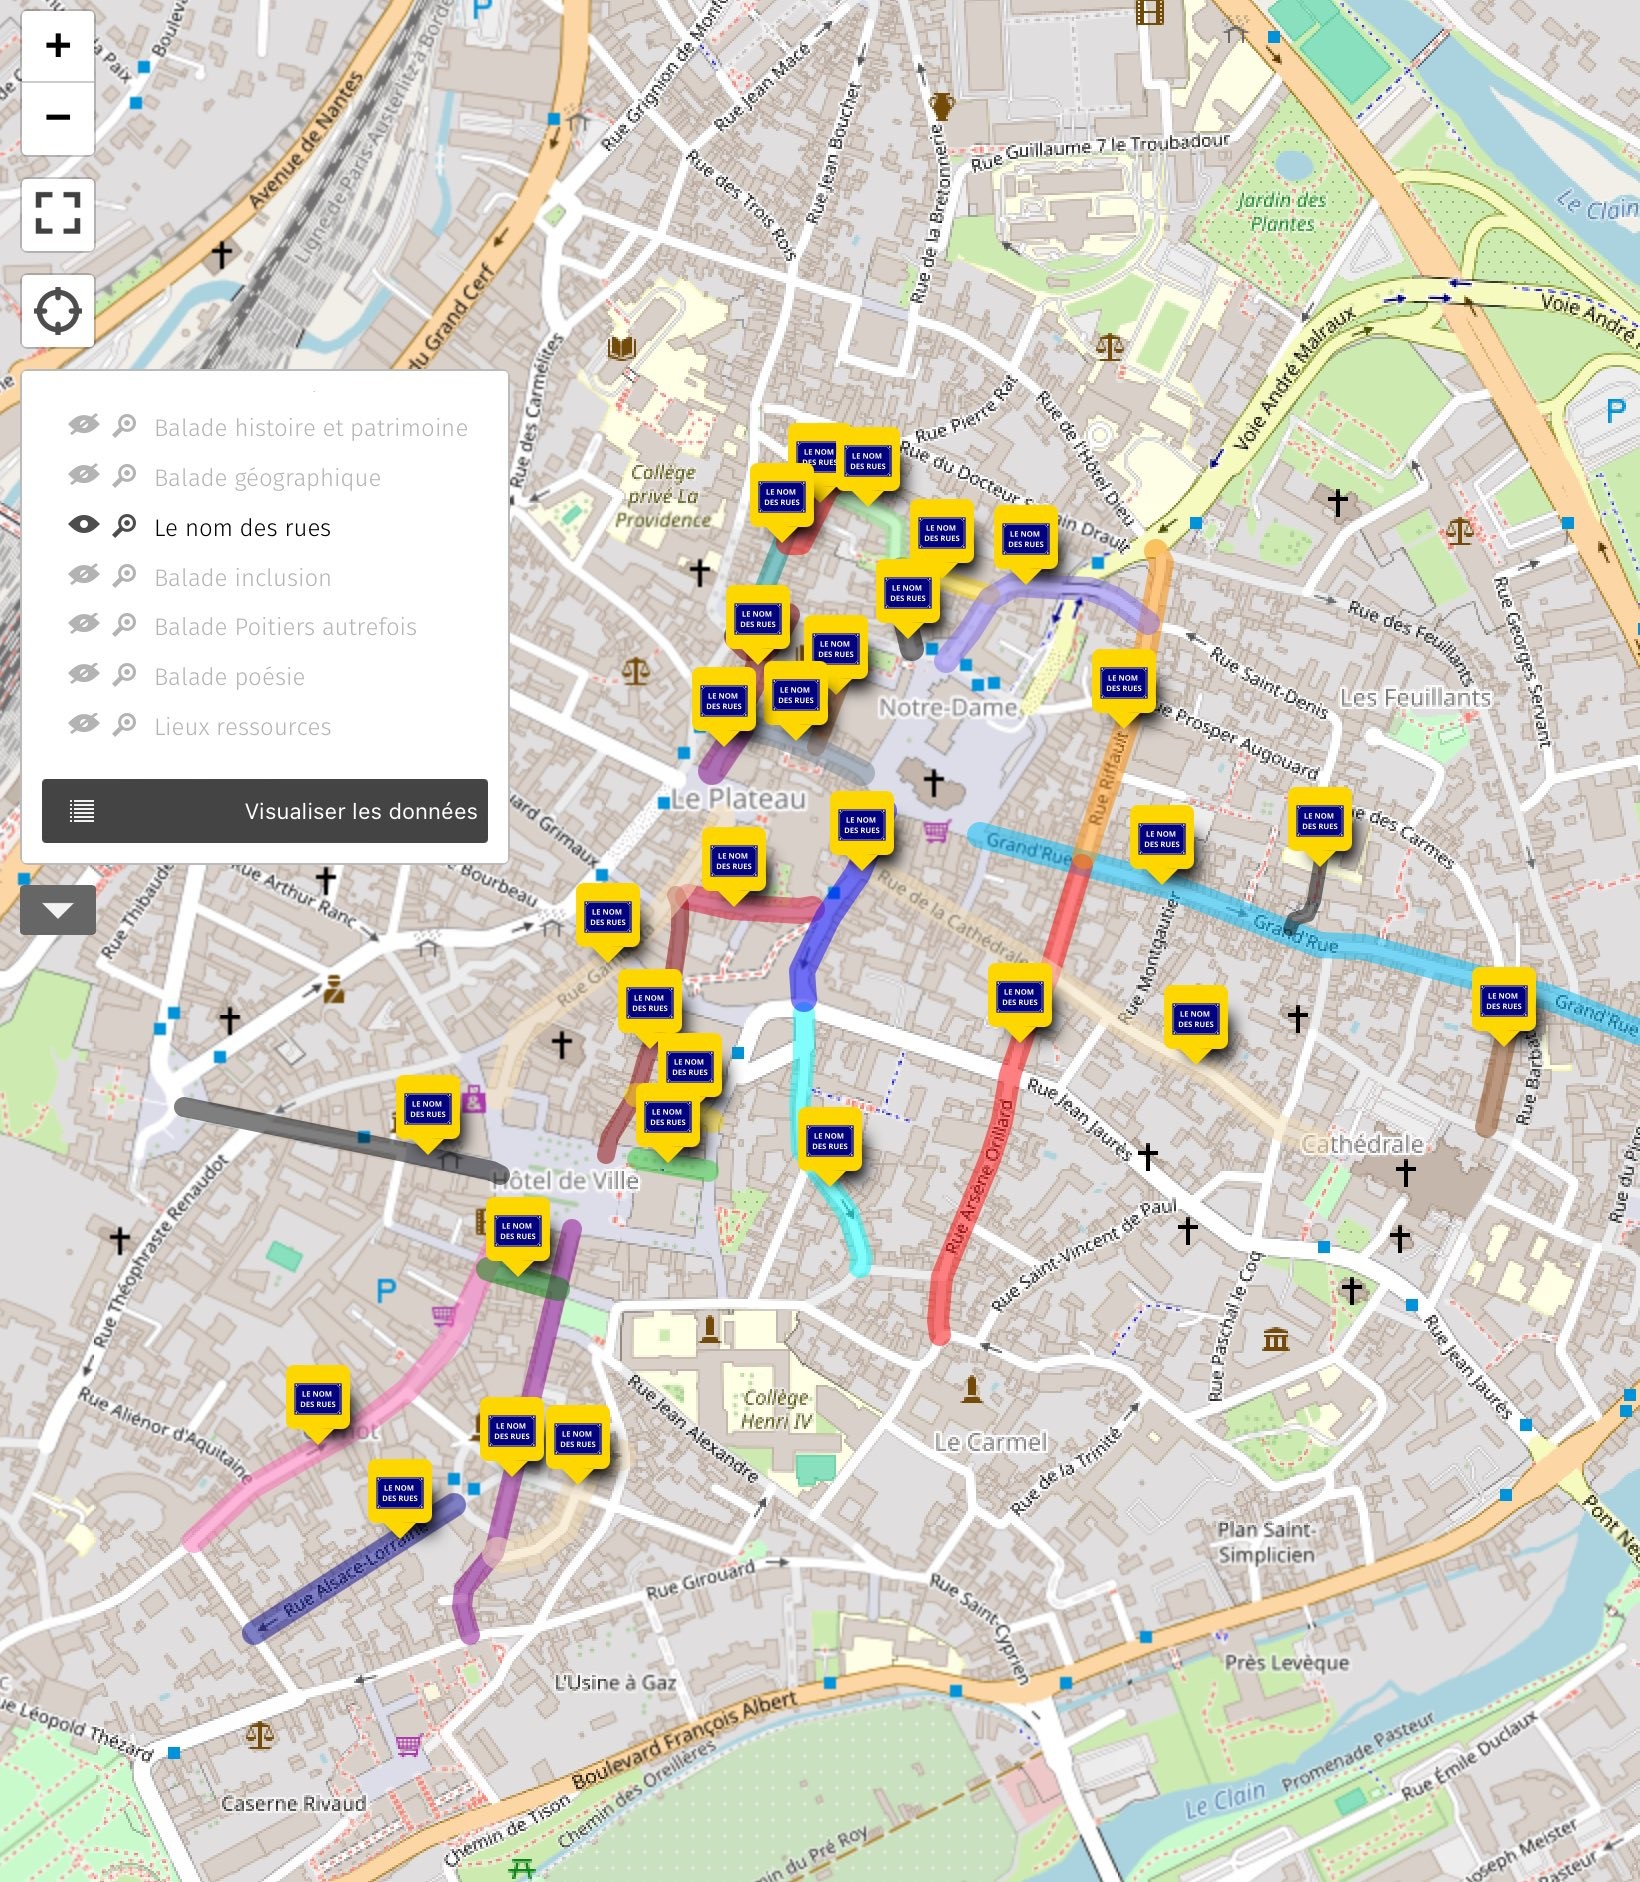Click the zoom in plus button
The height and width of the screenshot is (1882, 1640).
tap(58, 46)
